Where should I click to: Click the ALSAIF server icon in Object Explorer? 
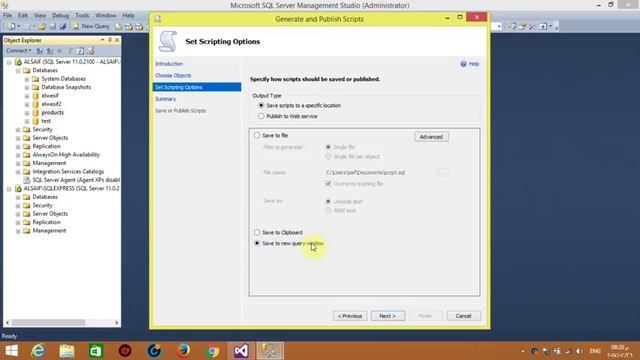18,62
